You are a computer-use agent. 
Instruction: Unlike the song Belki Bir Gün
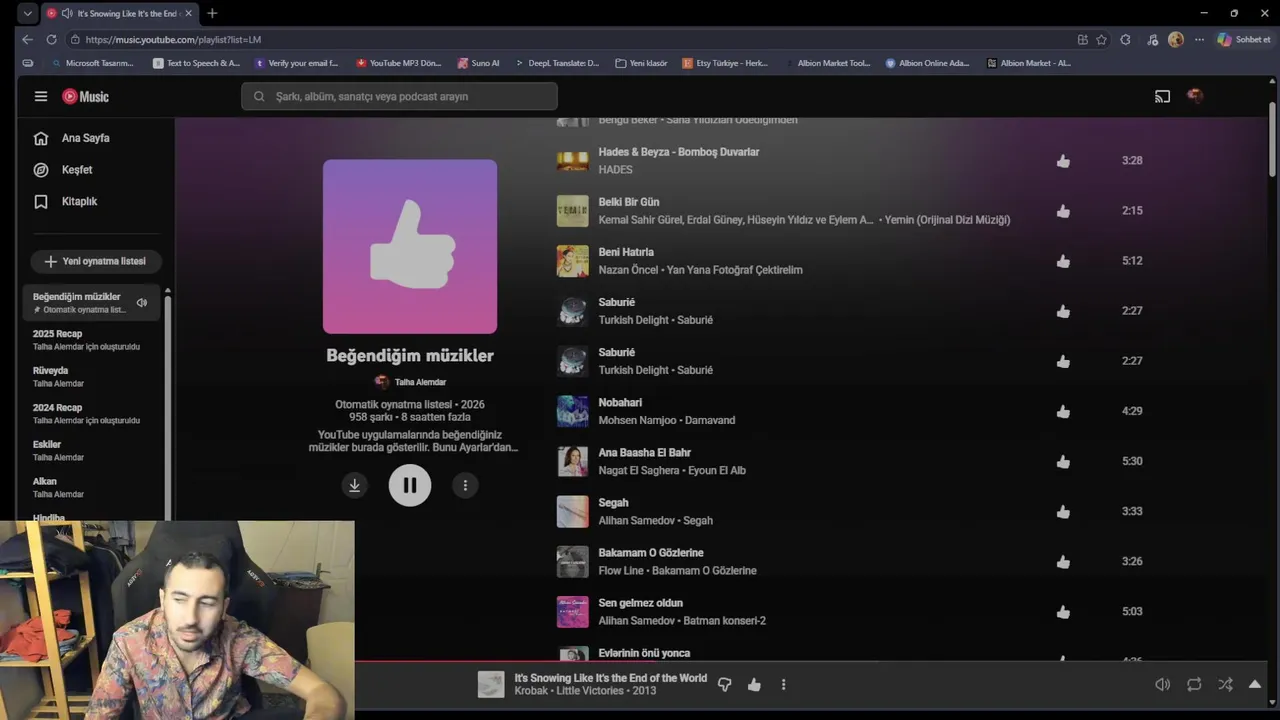(1063, 211)
